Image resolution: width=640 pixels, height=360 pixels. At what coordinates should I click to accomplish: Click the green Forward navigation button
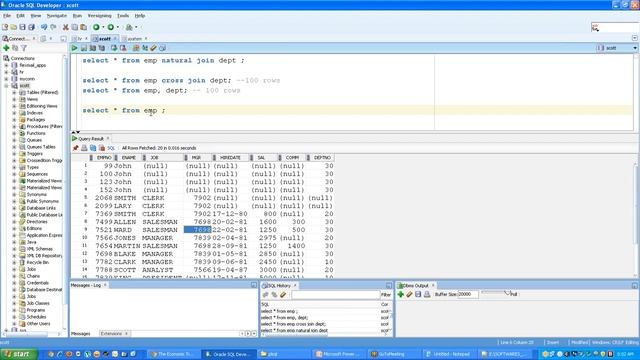tap(111, 27)
